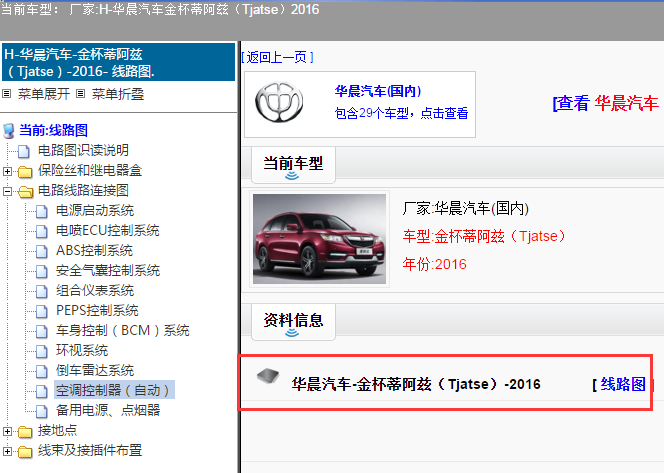Image resolution: width=664 pixels, height=473 pixels.
Task: Select 电路线路连接图 folder label
Action: (83, 191)
